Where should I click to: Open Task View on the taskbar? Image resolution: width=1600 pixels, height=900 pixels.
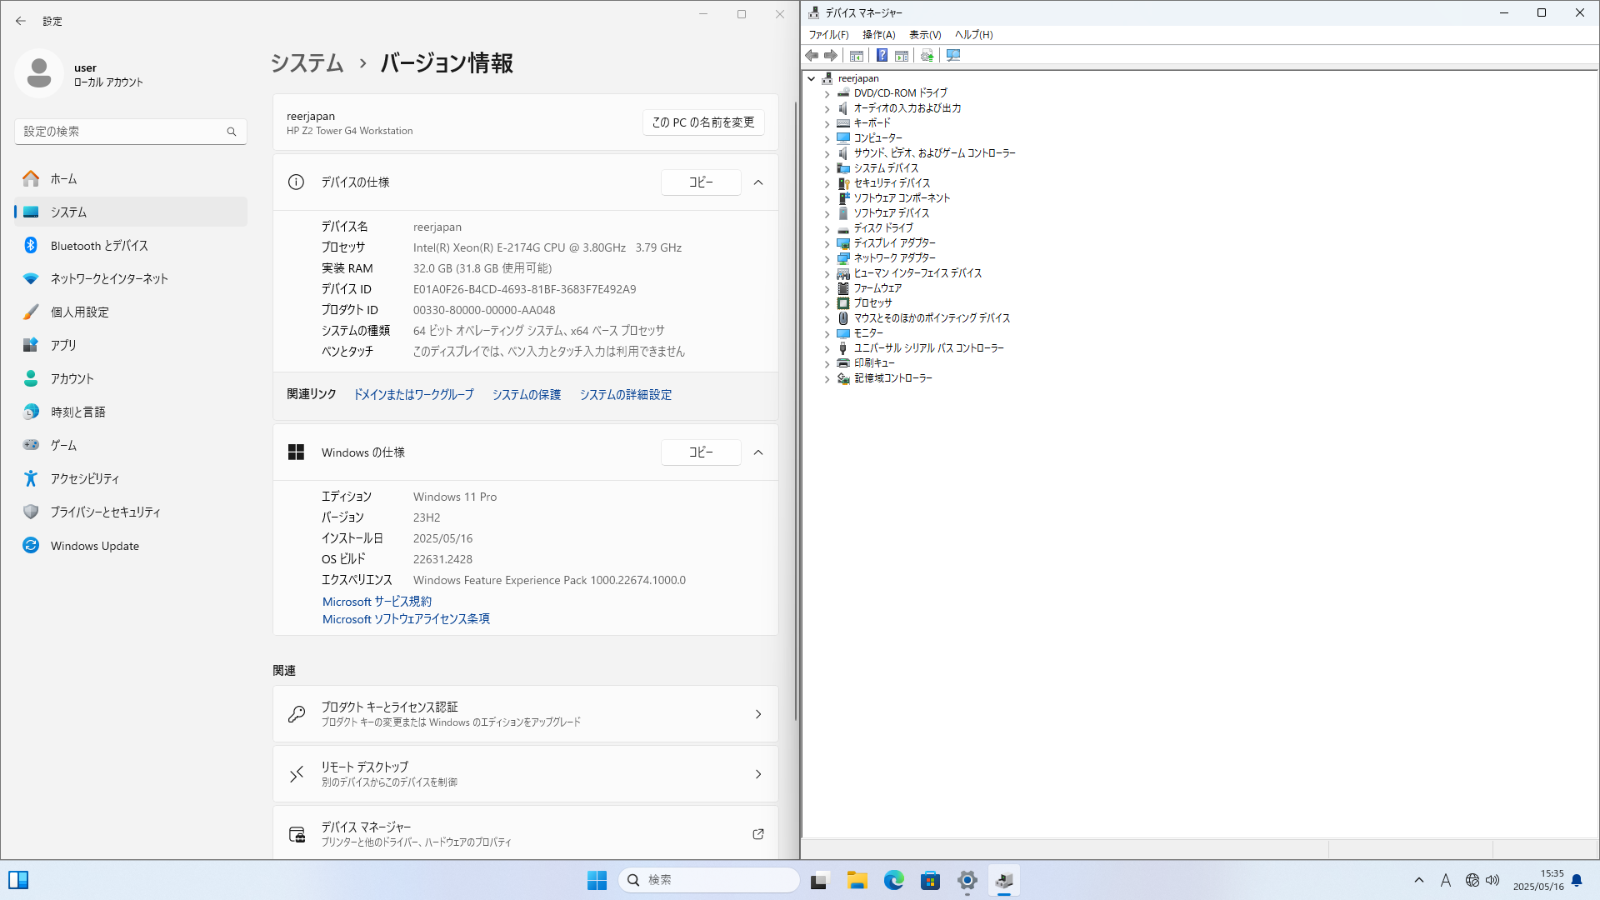[820, 880]
